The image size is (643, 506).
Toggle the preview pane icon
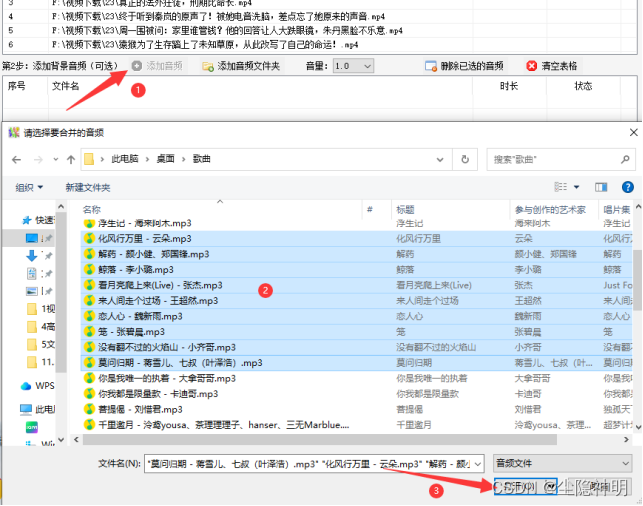601,187
